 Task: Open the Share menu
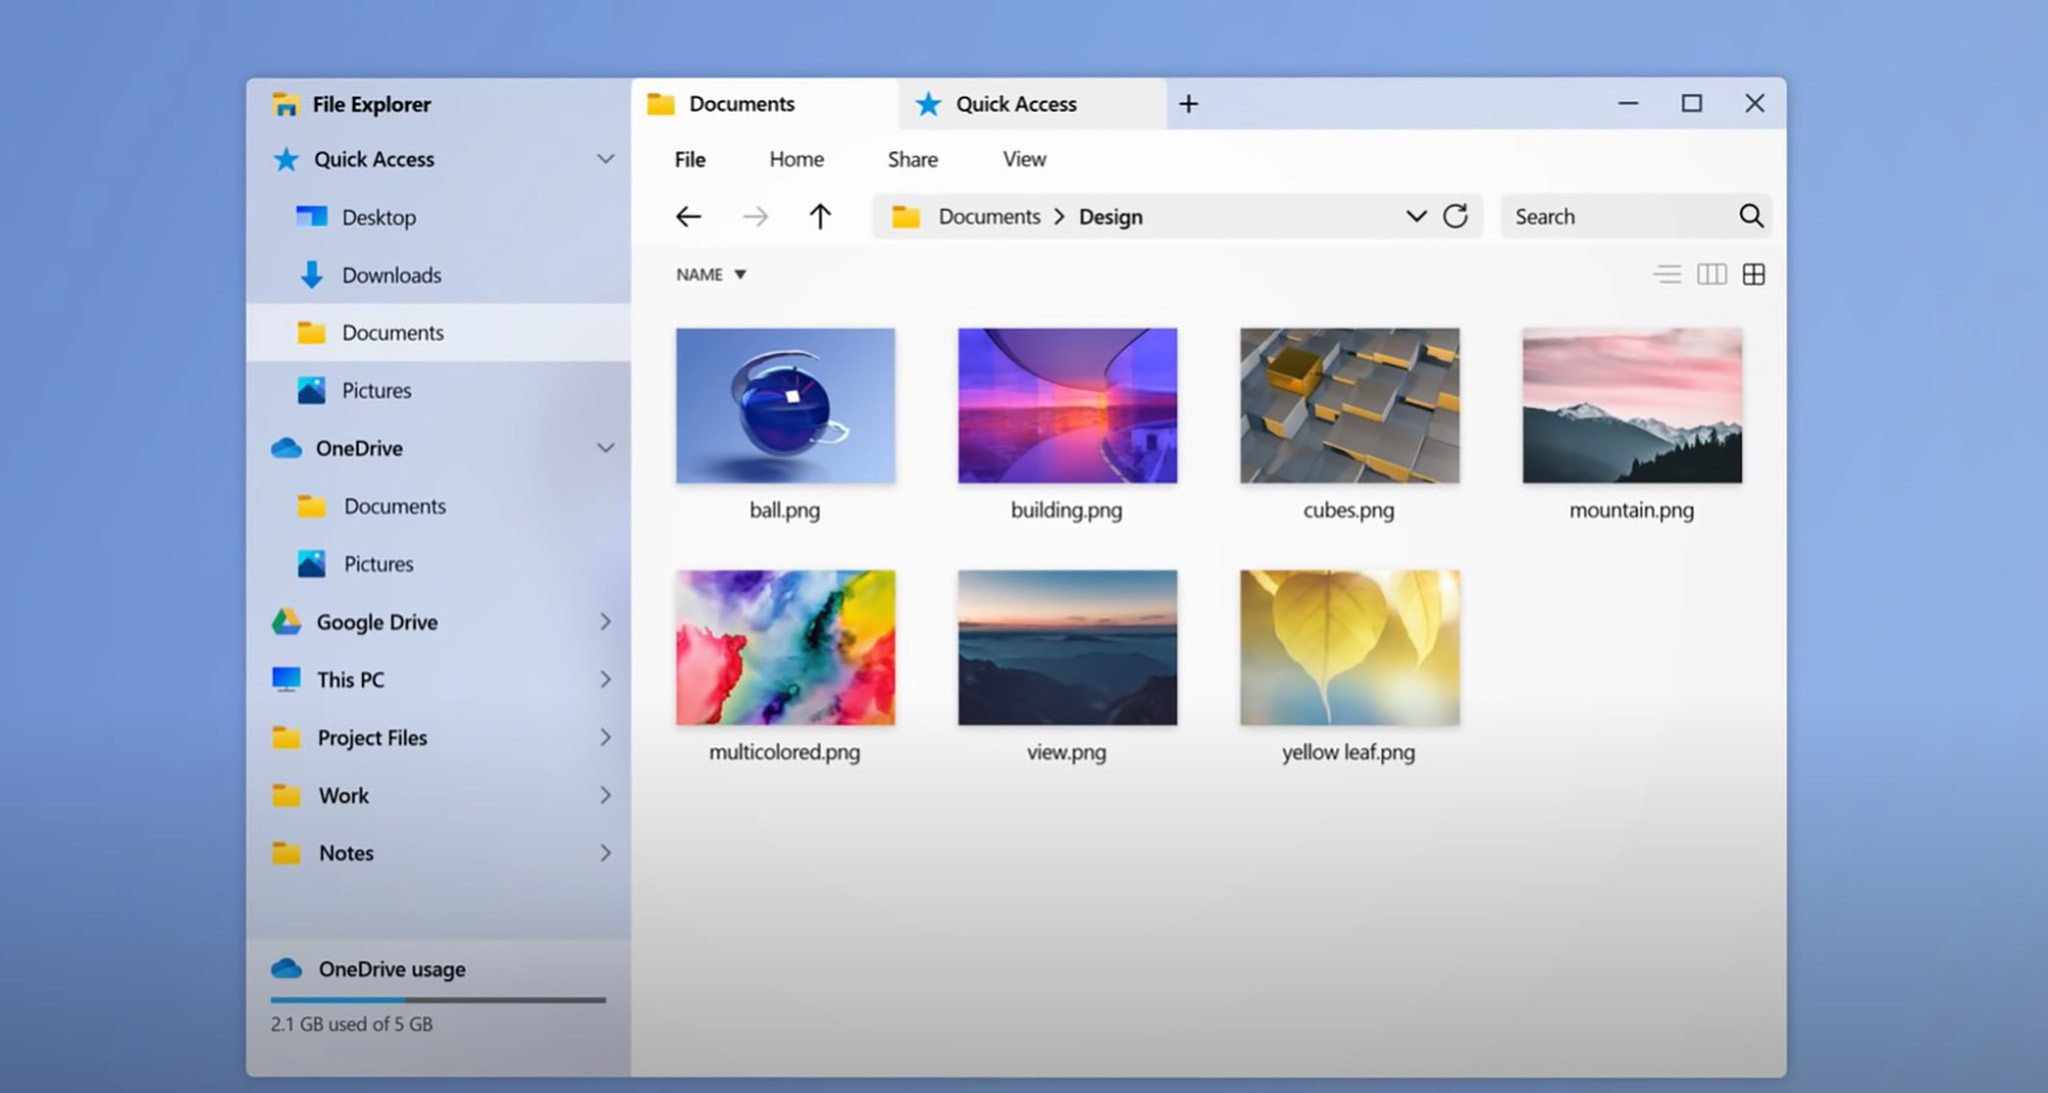coord(911,159)
